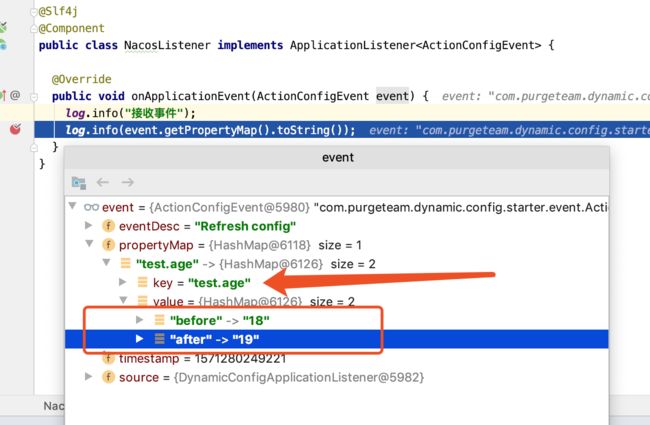Collapse the propertyMap node
Screen dimensions: 650x425
(x=89, y=243)
